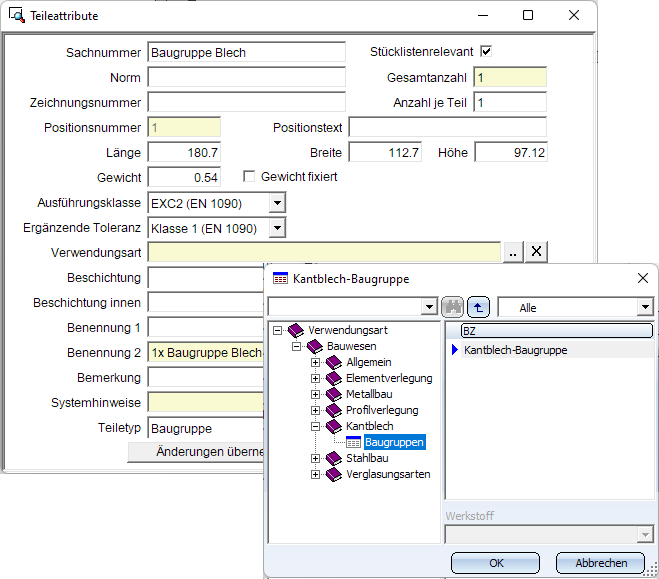Screen dimensions: 659x579
Task: Click the Länge value field
Action: tap(184, 152)
